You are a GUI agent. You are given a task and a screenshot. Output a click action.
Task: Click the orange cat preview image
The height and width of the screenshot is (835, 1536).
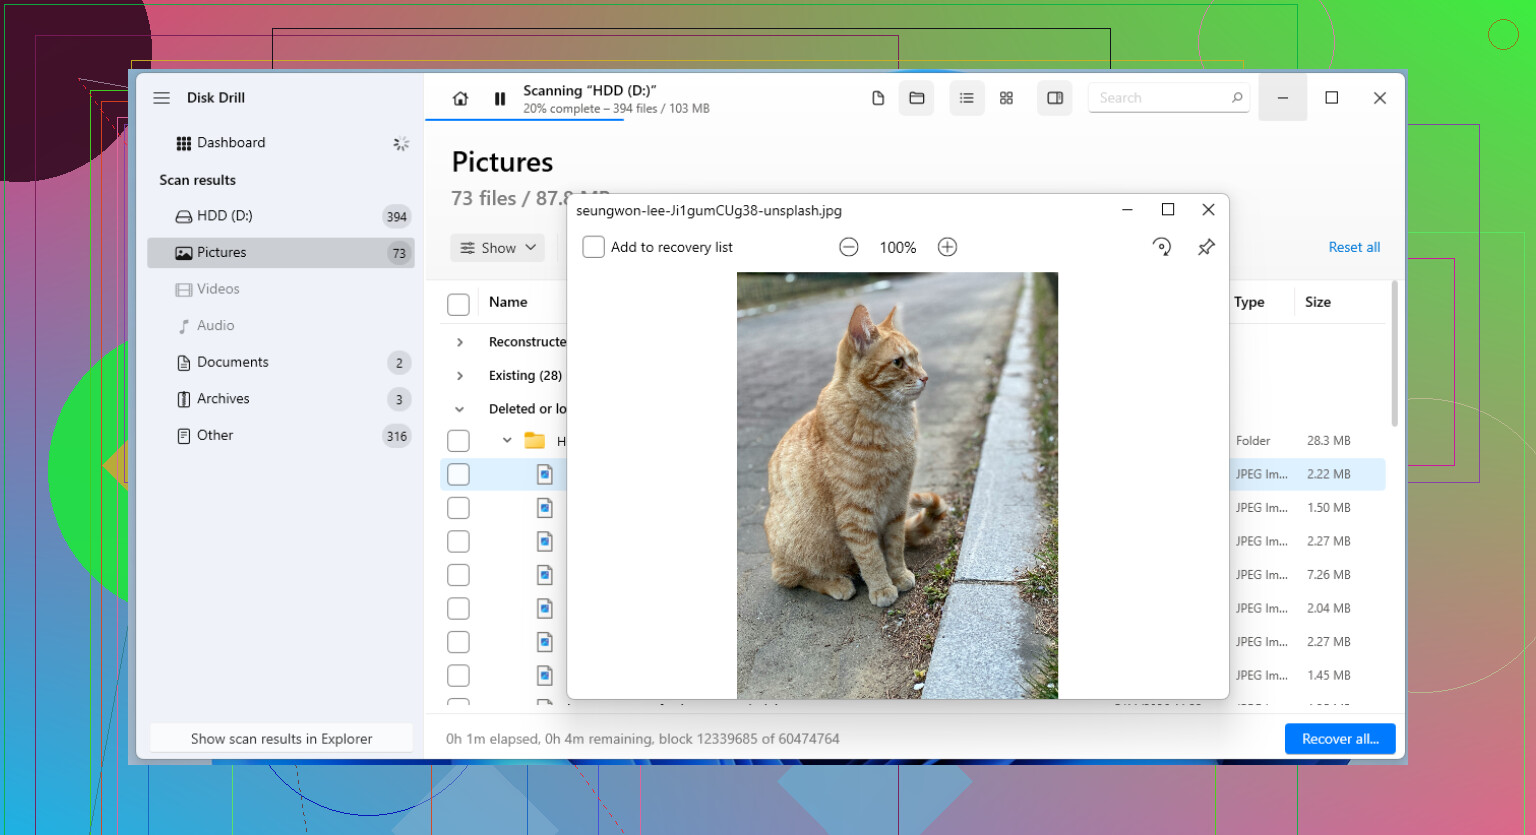click(x=897, y=485)
